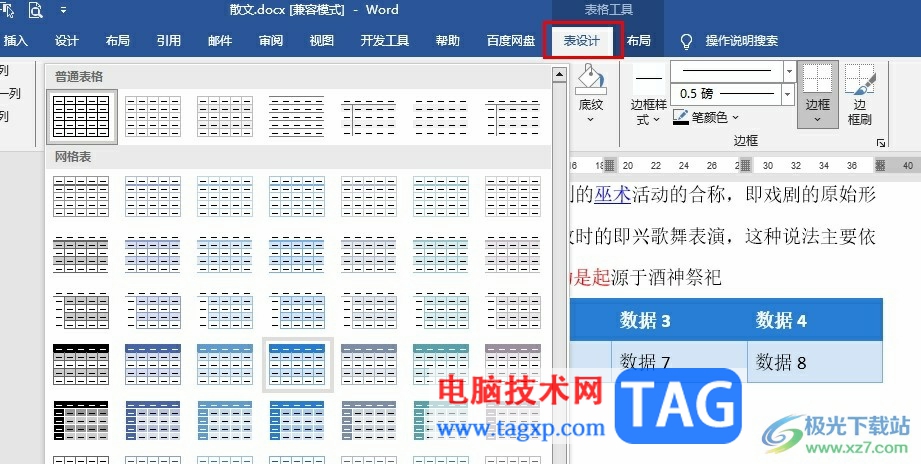Go to the 审阅 tab
This screenshot has height=464, width=921.
tap(271, 41)
